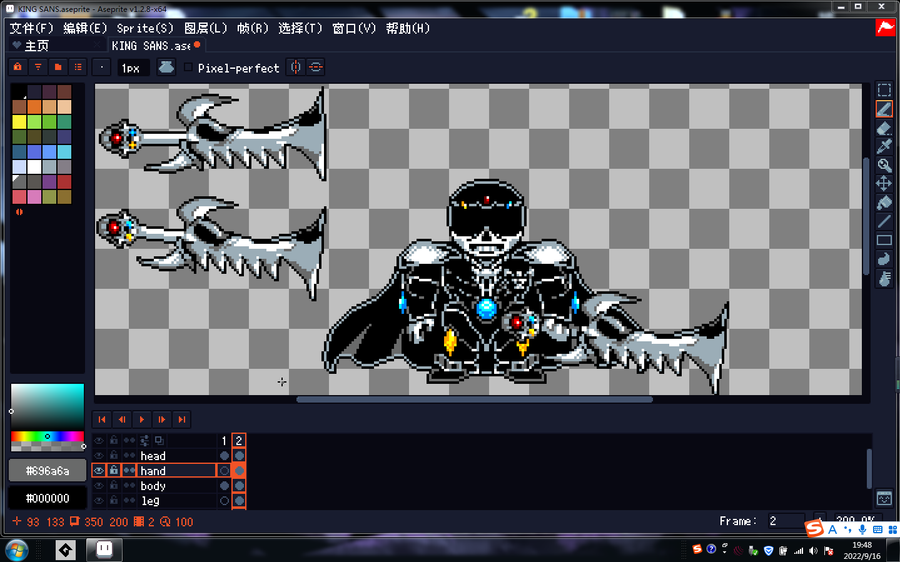The height and width of the screenshot is (562, 900).
Task: Click the background color #000000 button
Action: (48, 498)
